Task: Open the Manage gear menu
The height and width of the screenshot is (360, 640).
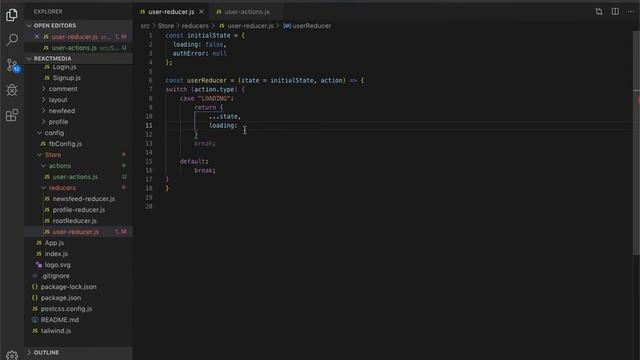Action: [12, 355]
